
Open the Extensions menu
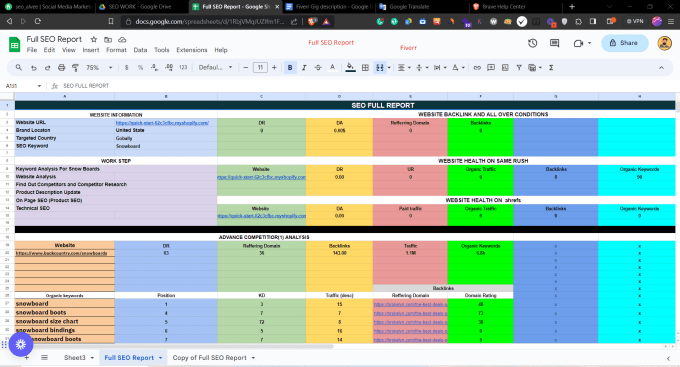(192, 50)
